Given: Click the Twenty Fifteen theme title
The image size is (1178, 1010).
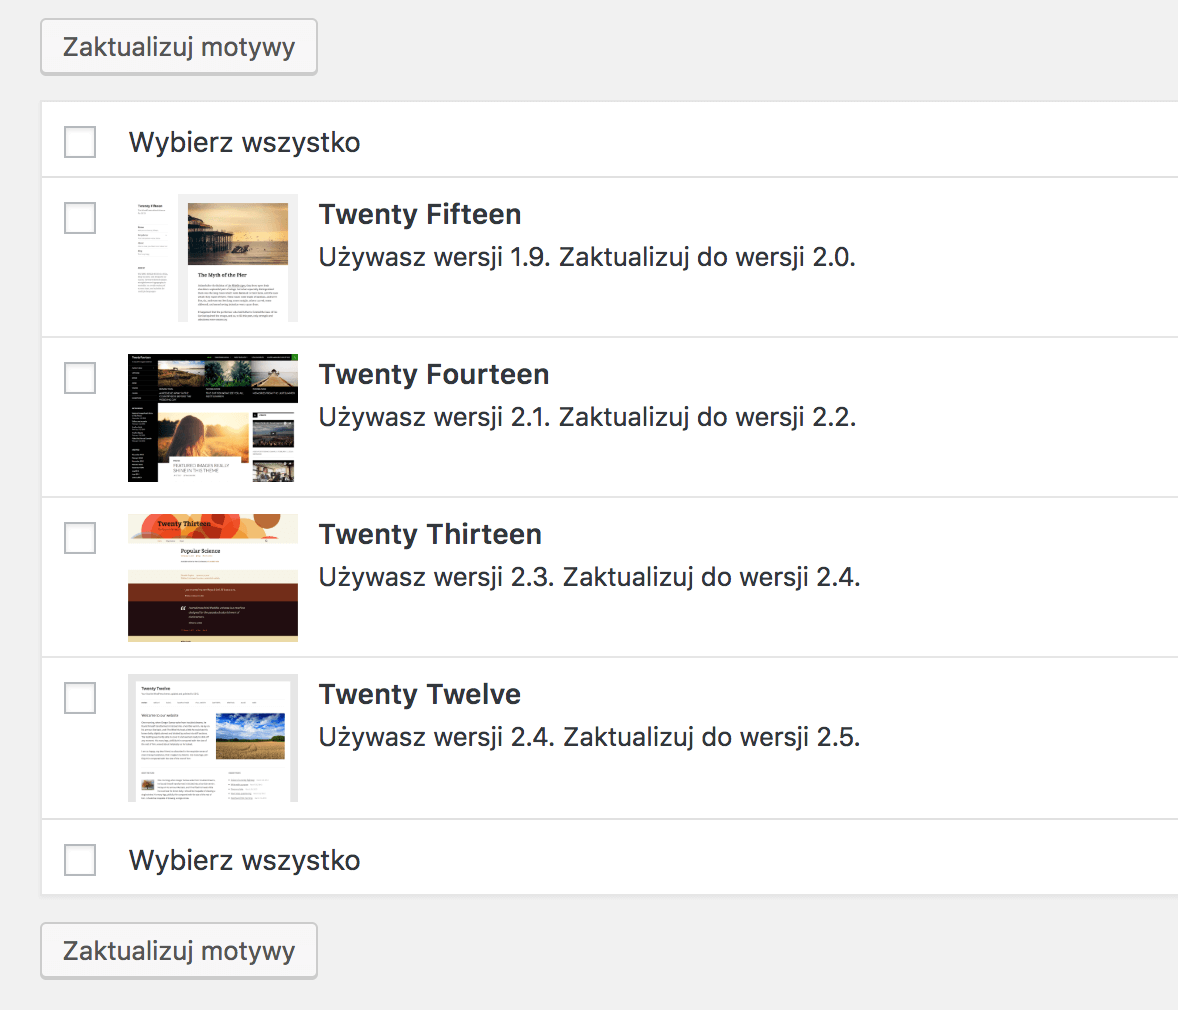Looking at the screenshot, I should [420, 215].
